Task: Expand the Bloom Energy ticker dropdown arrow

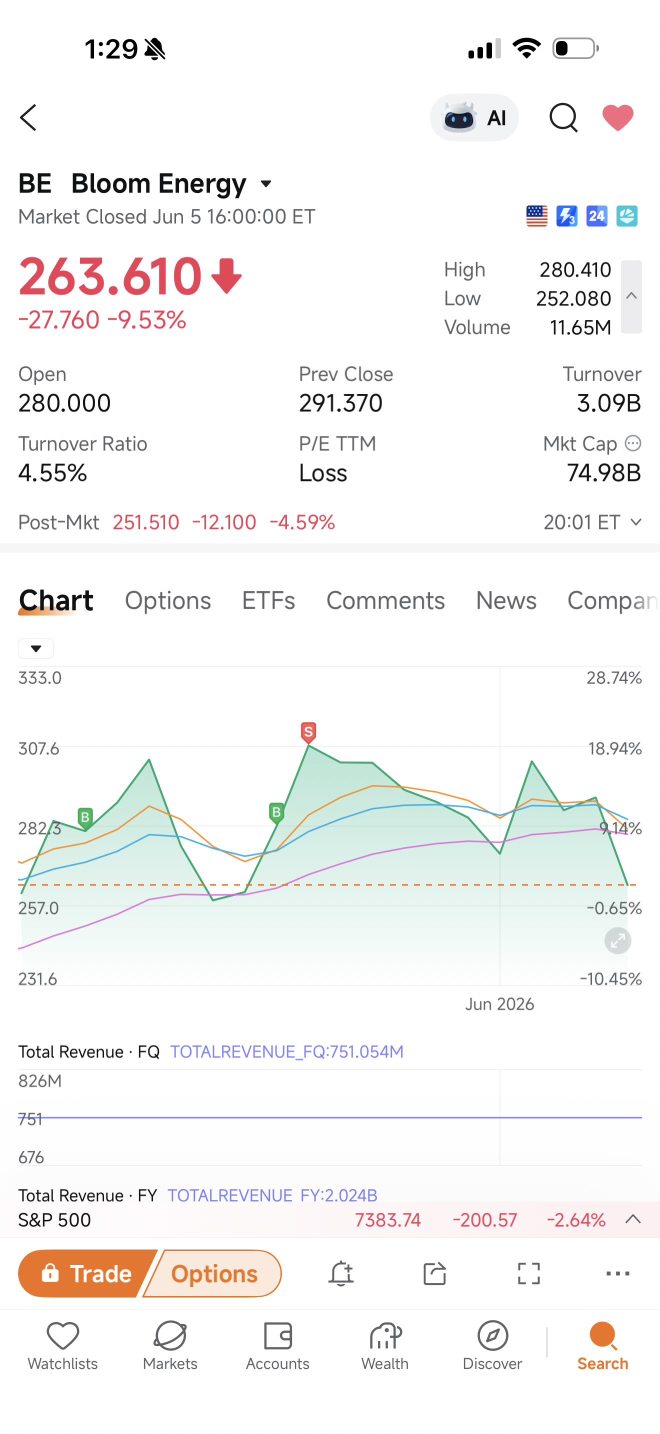Action: (x=266, y=184)
